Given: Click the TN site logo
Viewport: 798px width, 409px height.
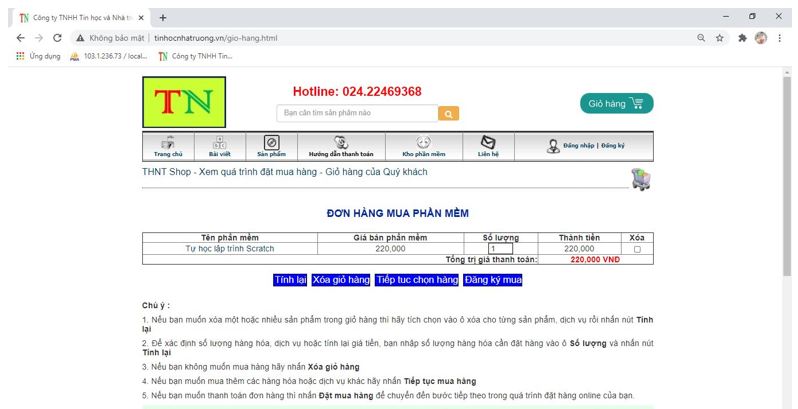Looking at the screenshot, I should click(184, 102).
